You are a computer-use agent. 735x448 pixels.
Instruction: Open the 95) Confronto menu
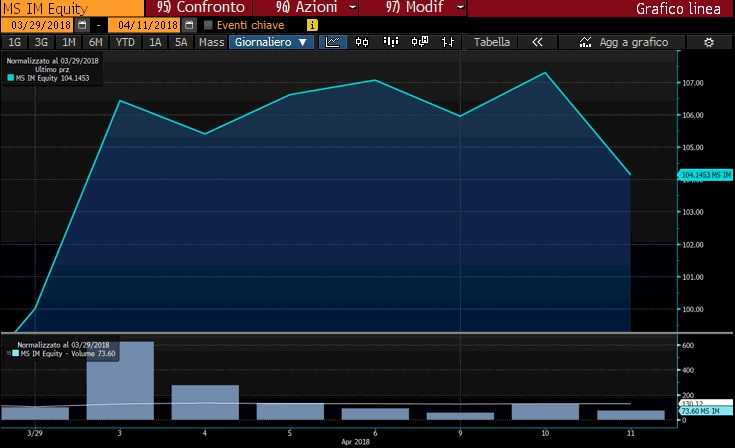200,7
